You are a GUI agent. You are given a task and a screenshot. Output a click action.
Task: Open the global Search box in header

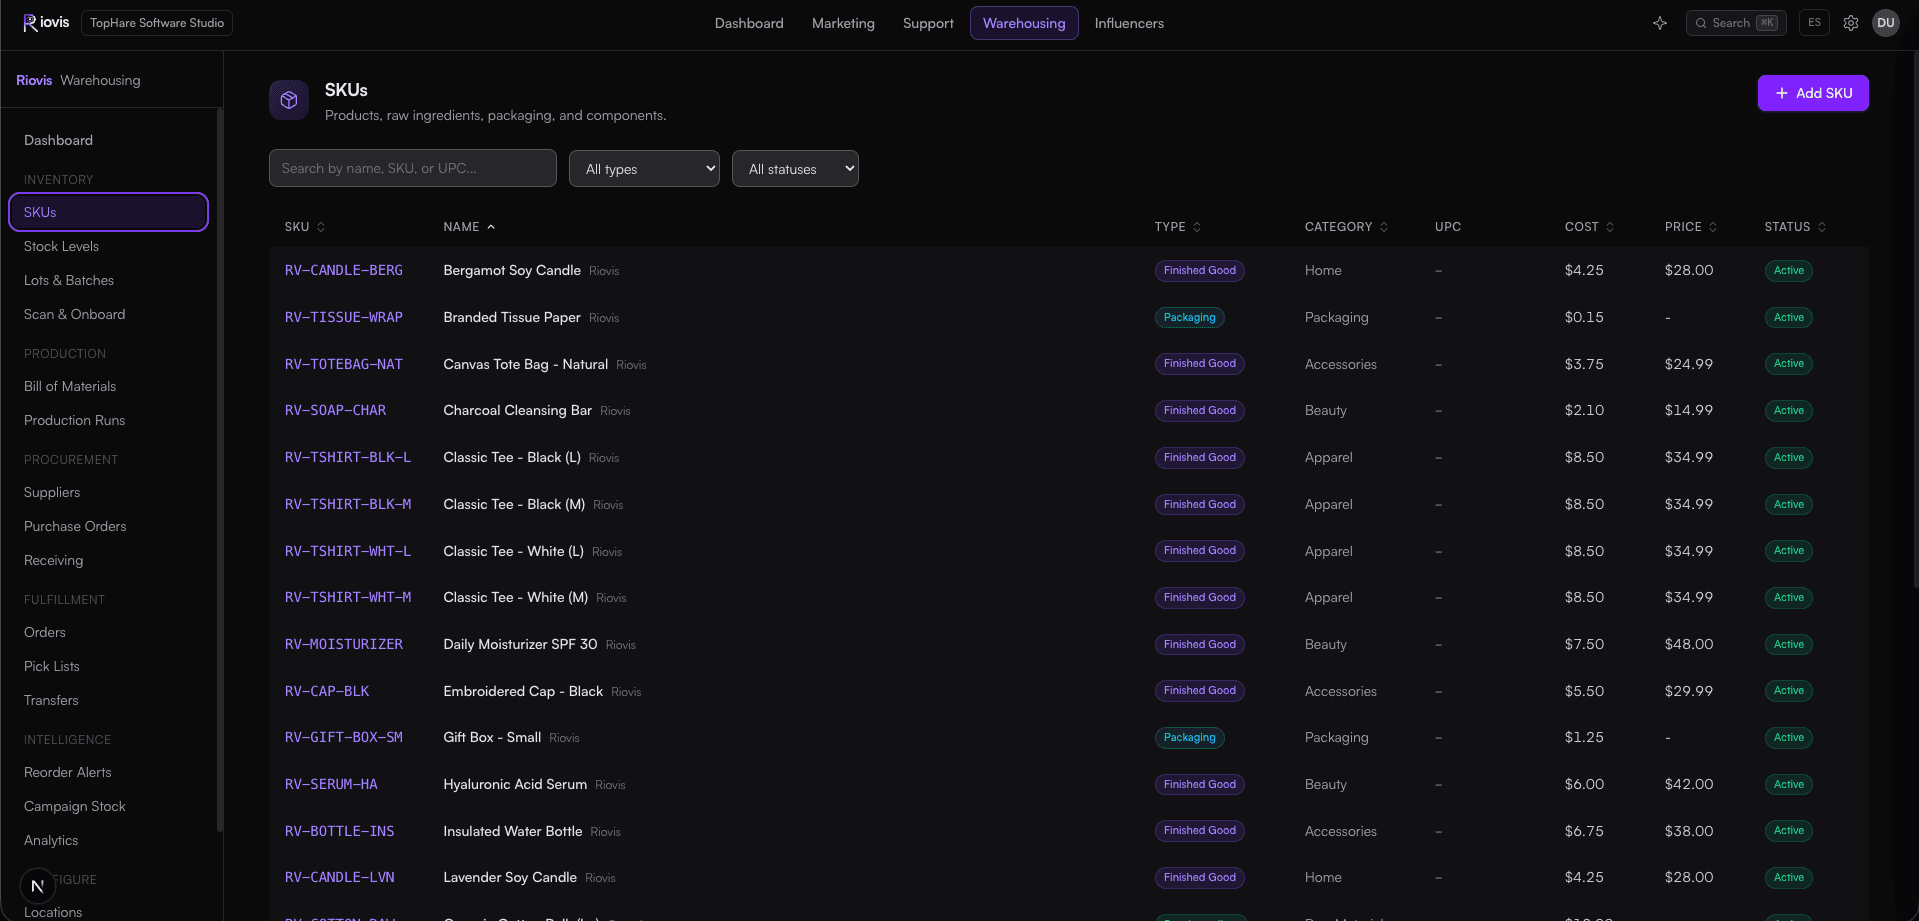[1736, 23]
